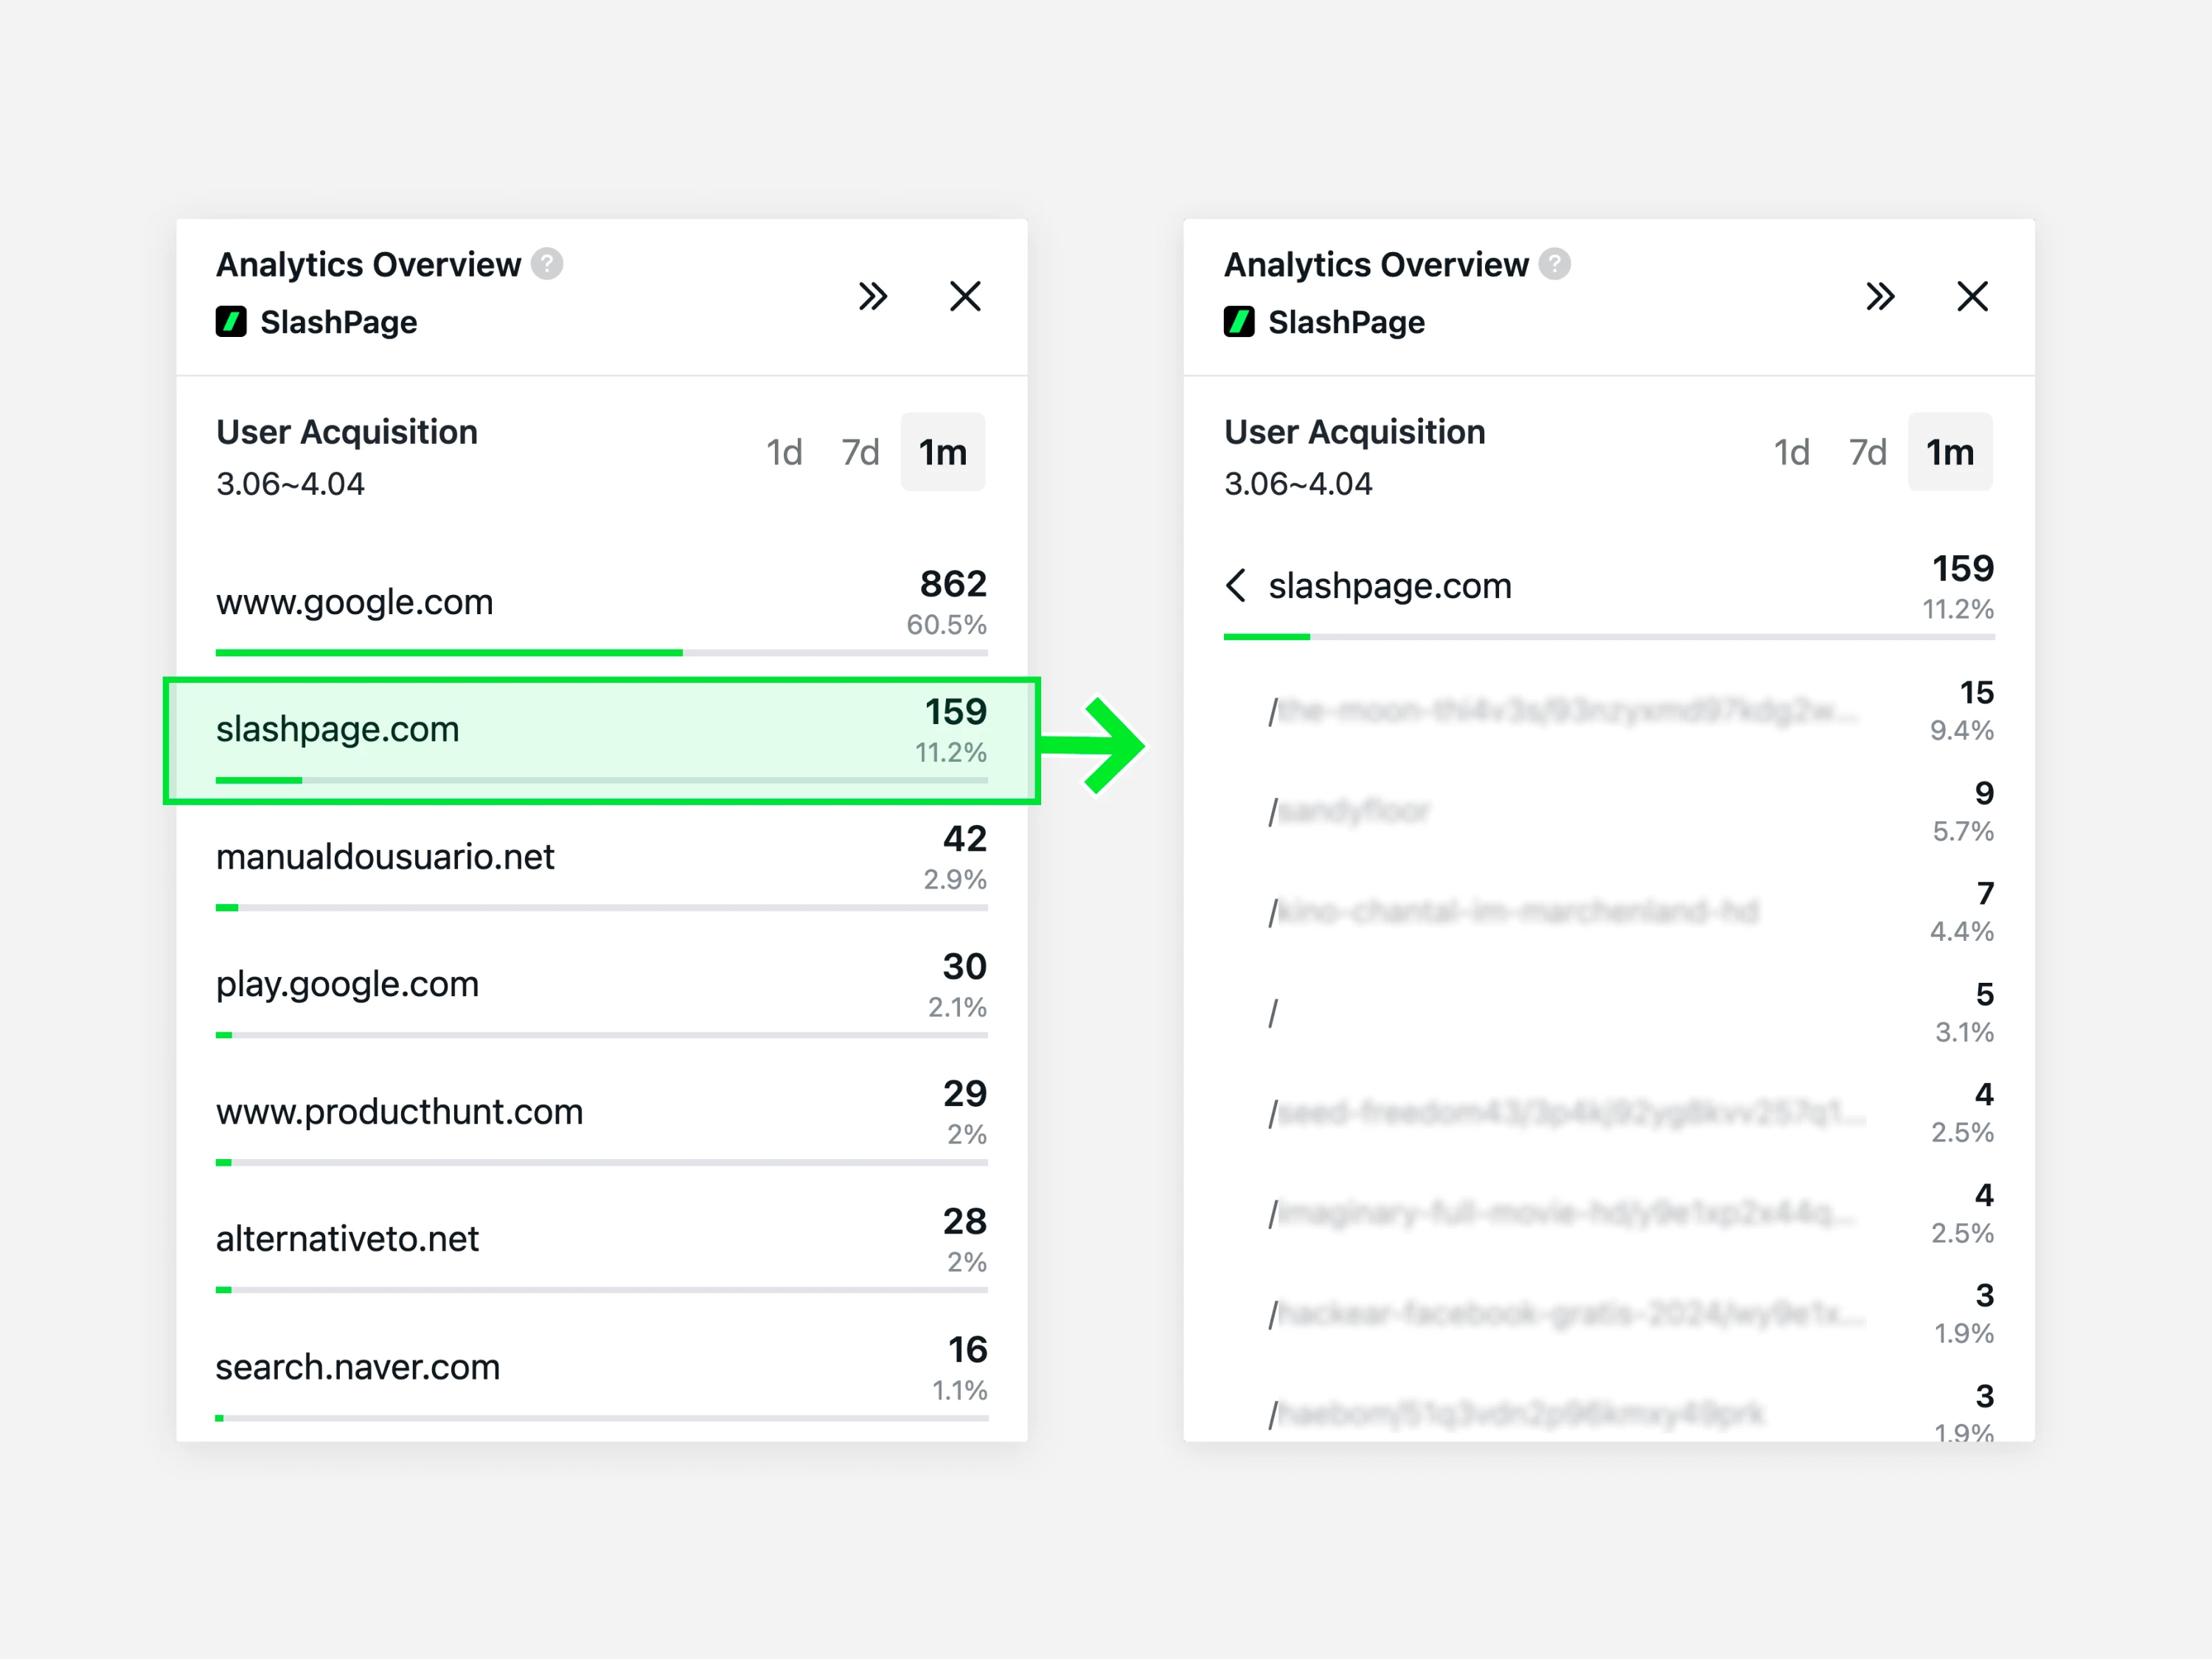
Task: Click SlashPage logo icon in left panel
Action: 231,322
